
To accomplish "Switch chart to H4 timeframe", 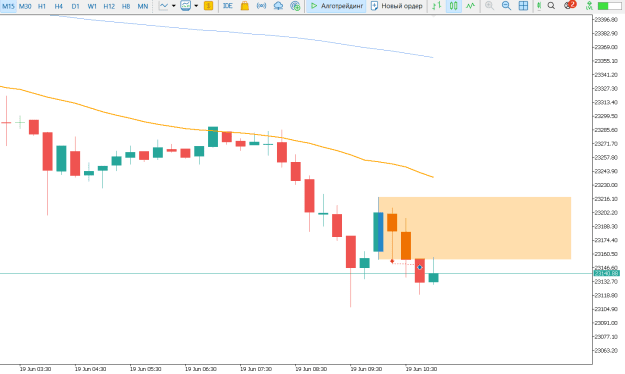I will click(x=58, y=6).
